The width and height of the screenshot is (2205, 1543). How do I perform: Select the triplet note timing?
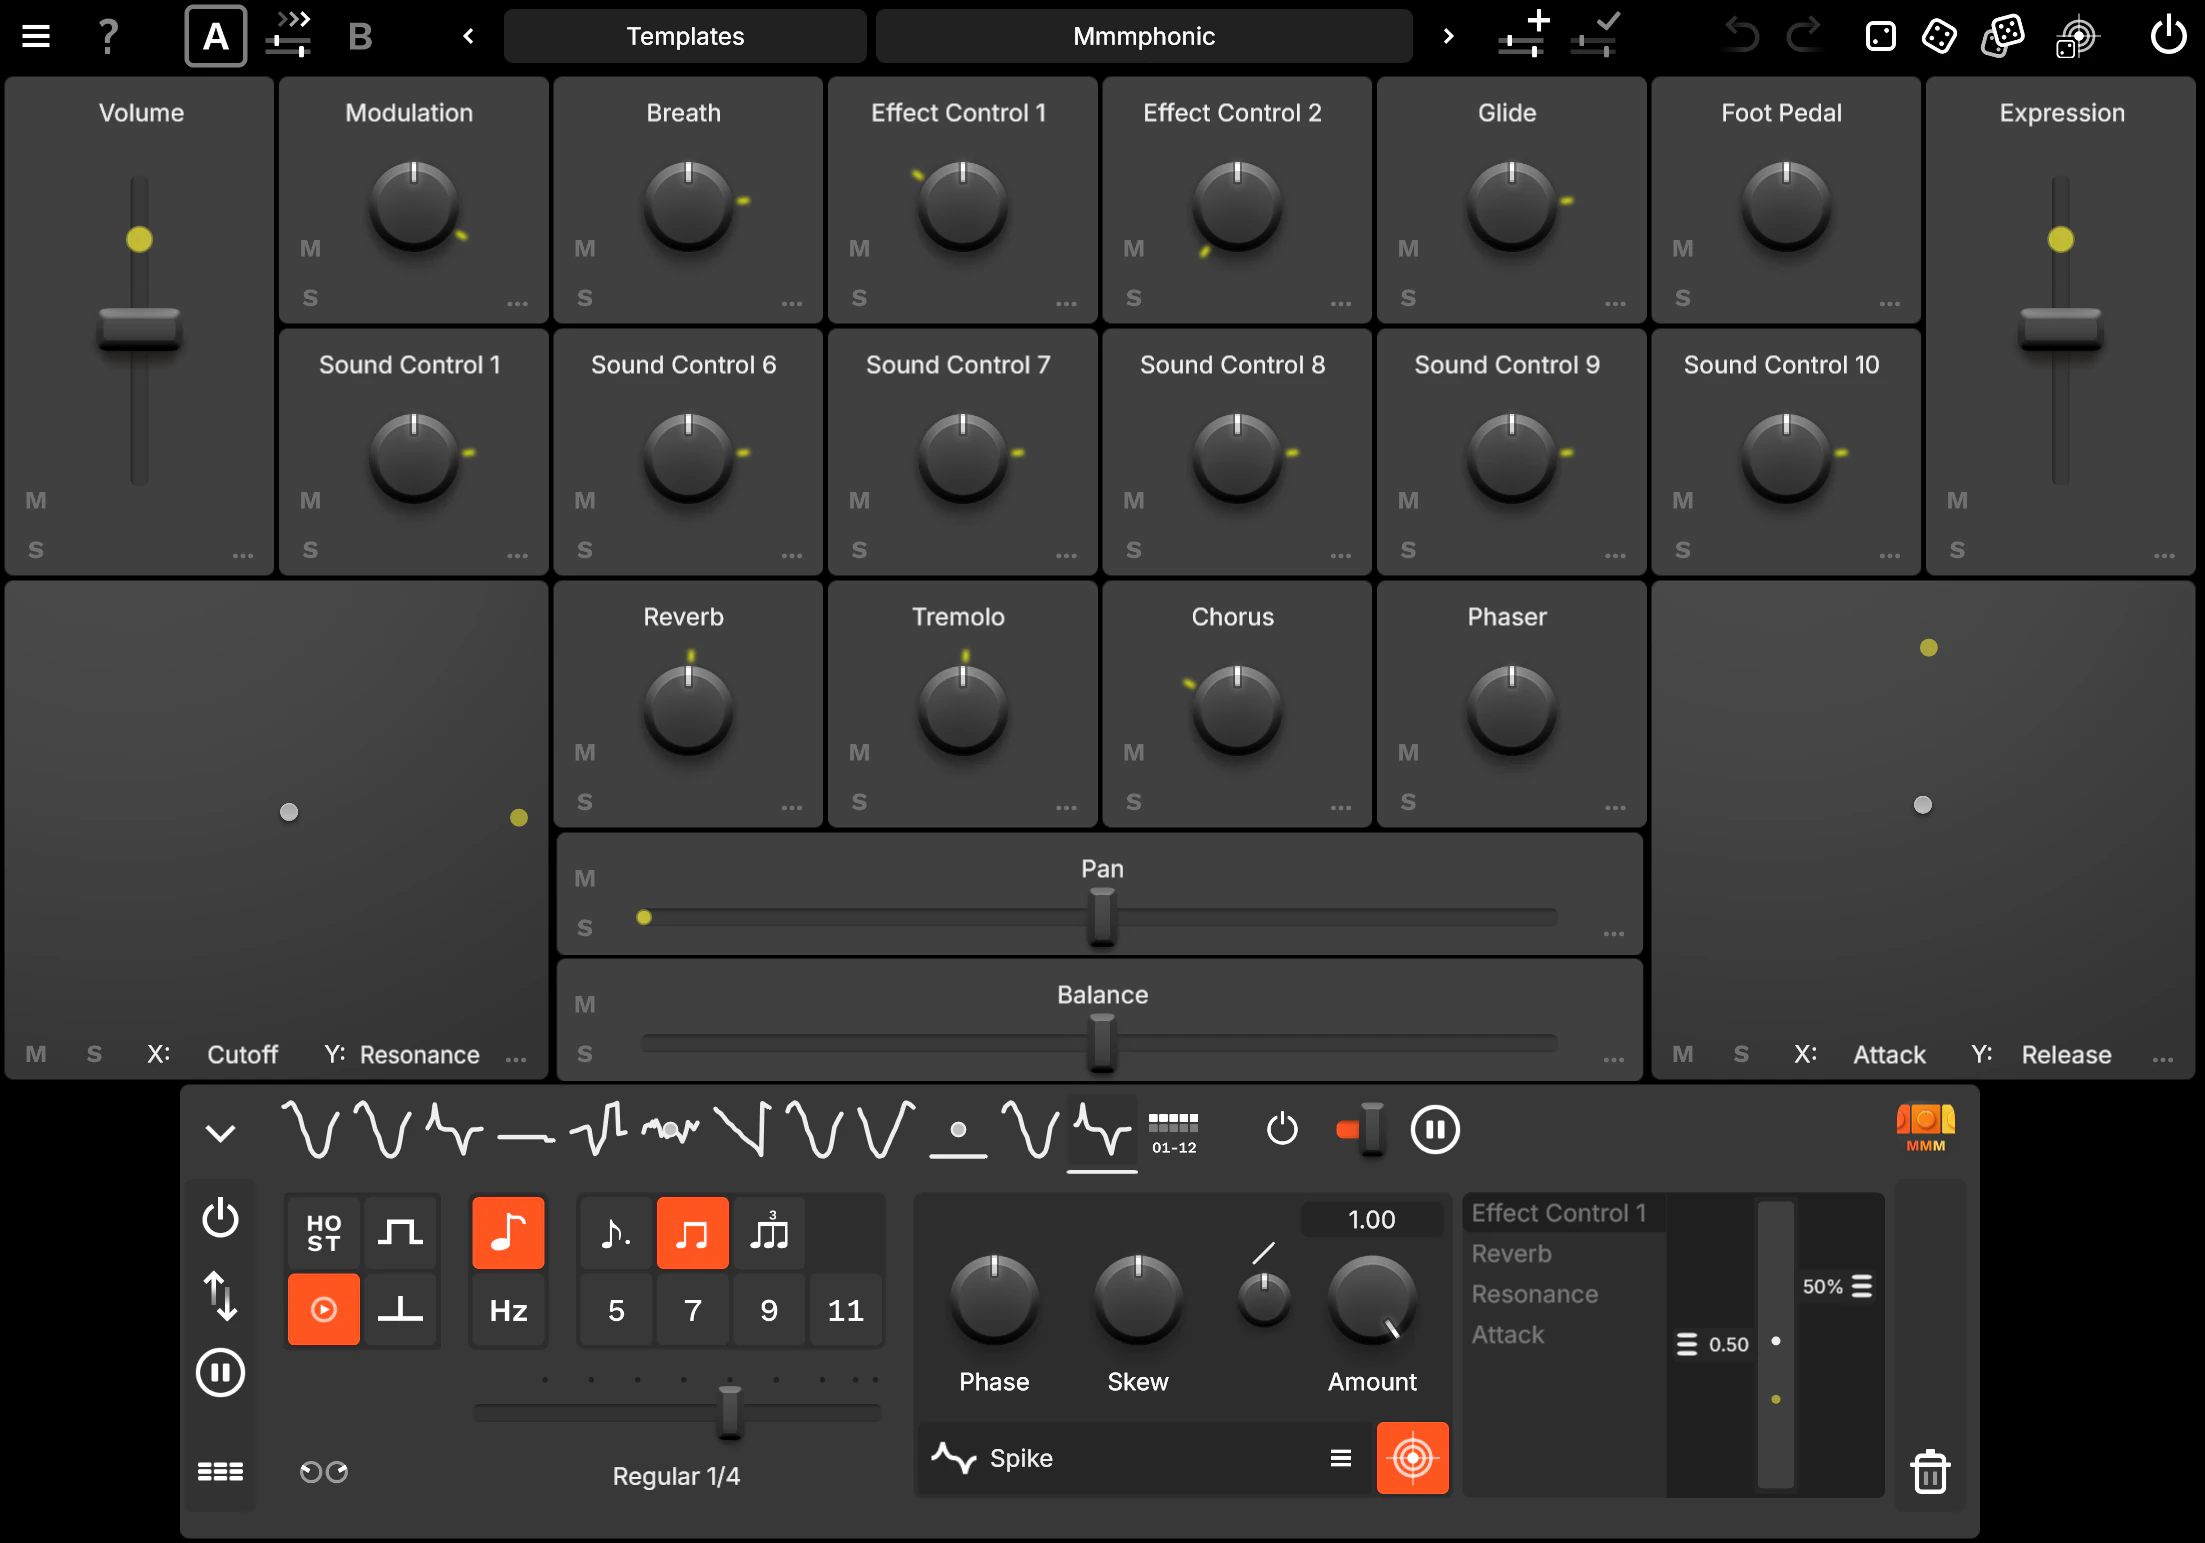[x=769, y=1232]
